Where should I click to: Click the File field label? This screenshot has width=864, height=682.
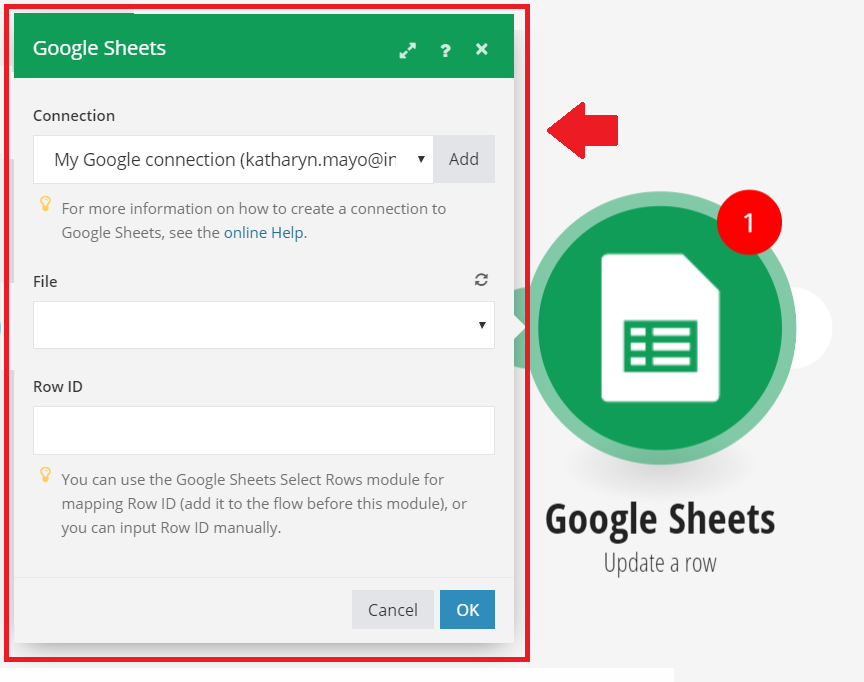(45, 282)
